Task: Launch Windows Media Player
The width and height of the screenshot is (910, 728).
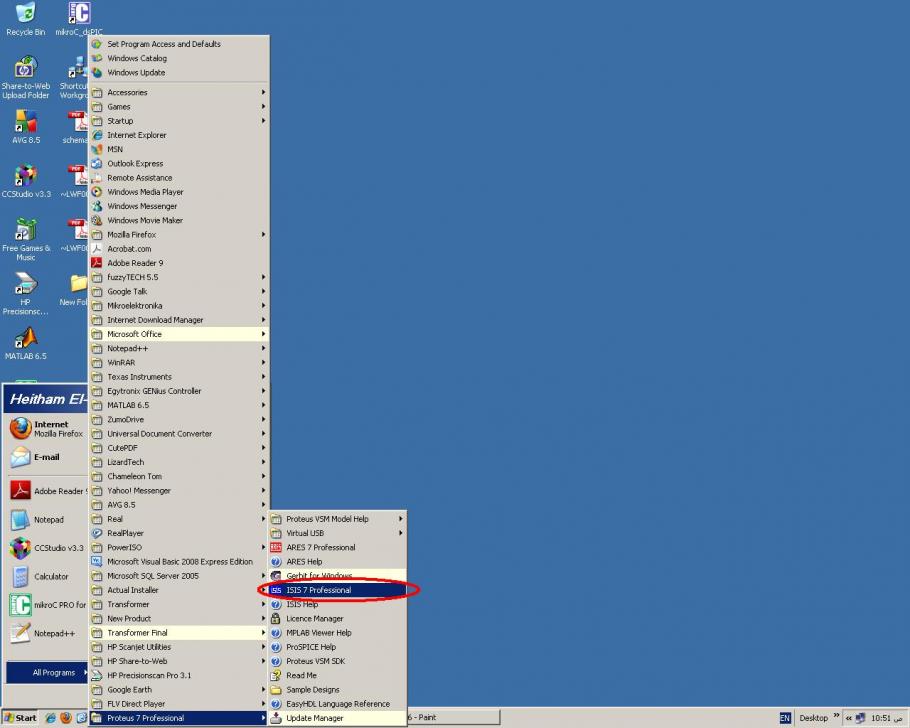Action: point(179,192)
